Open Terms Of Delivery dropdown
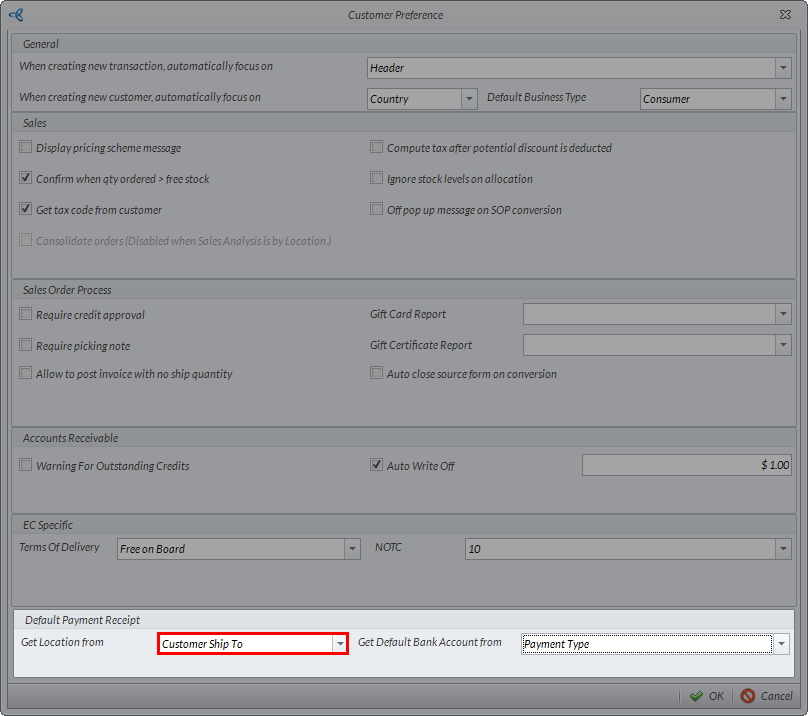Viewport: 808px width, 716px height. (x=352, y=549)
